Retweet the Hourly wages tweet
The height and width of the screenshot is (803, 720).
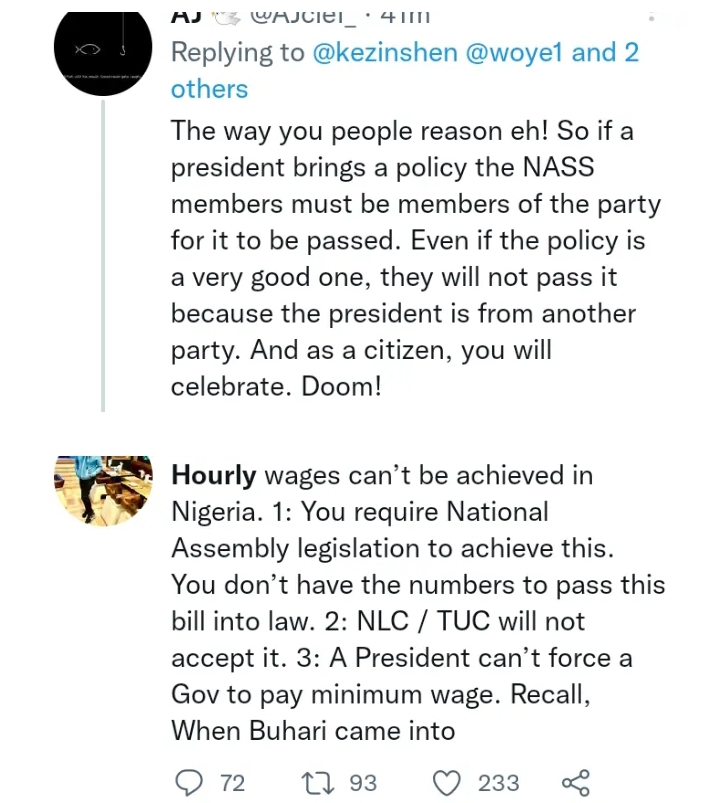tap(315, 782)
